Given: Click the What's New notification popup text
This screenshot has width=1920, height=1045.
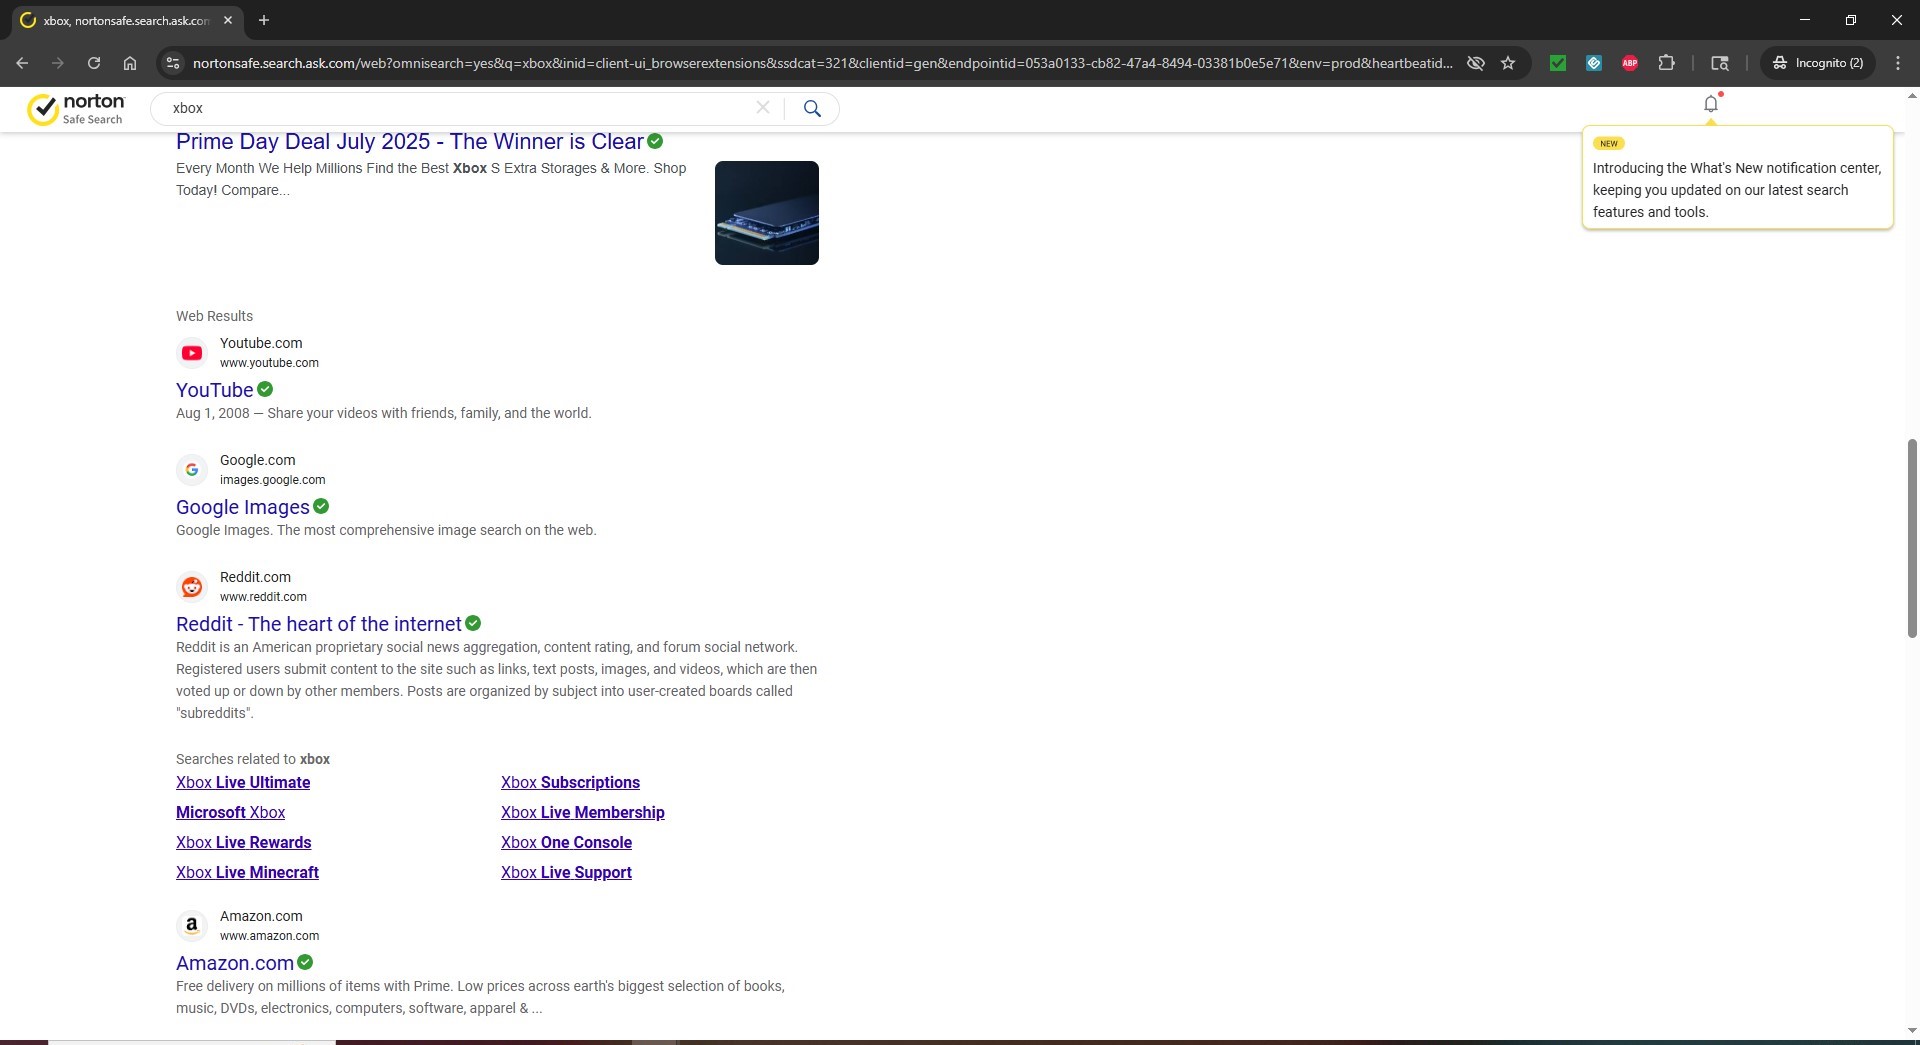Looking at the screenshot, I should coord(1737,190).
